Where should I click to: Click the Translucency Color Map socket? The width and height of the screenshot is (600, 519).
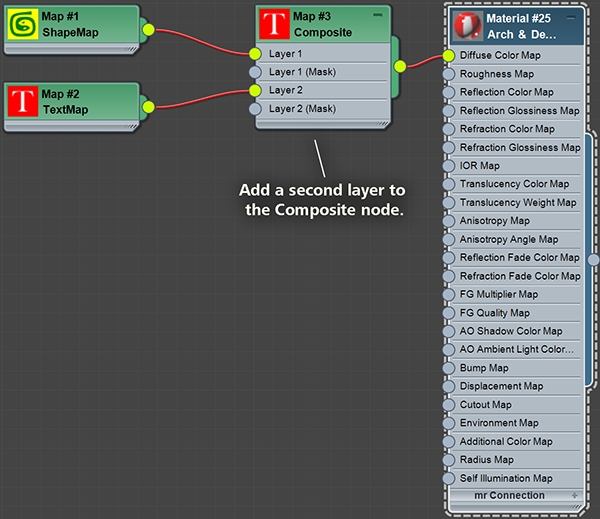click(x=449, y=184)
